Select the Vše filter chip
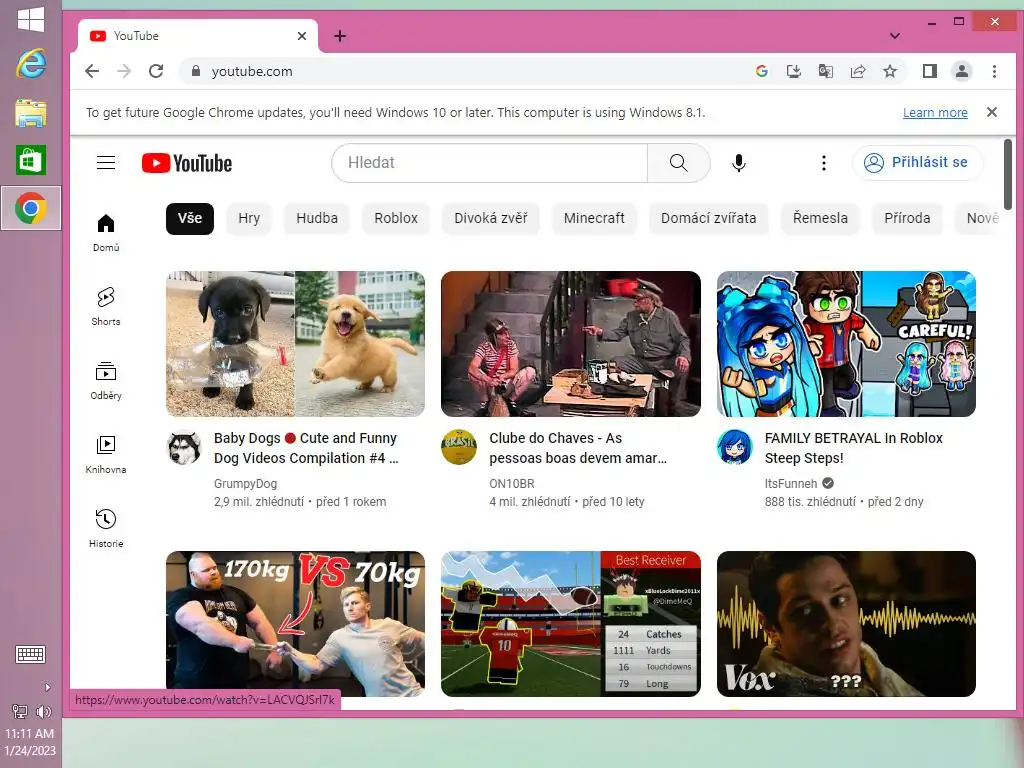This screenshot has height=768, width=1024. point(190,218)
